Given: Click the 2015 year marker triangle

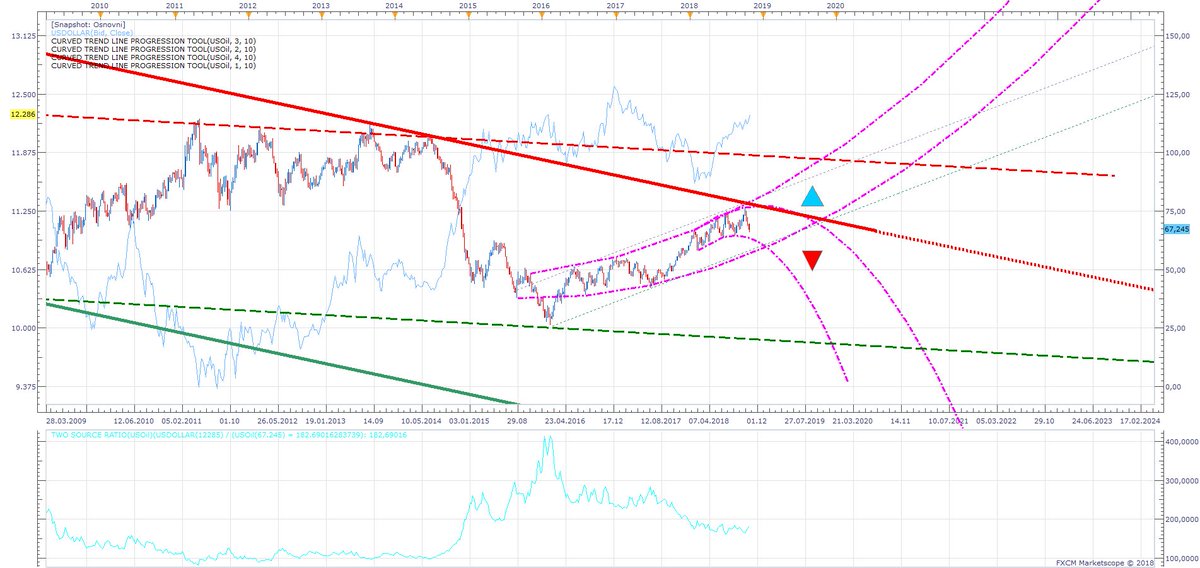Looking at the screenshot, I should pos(467,14).
